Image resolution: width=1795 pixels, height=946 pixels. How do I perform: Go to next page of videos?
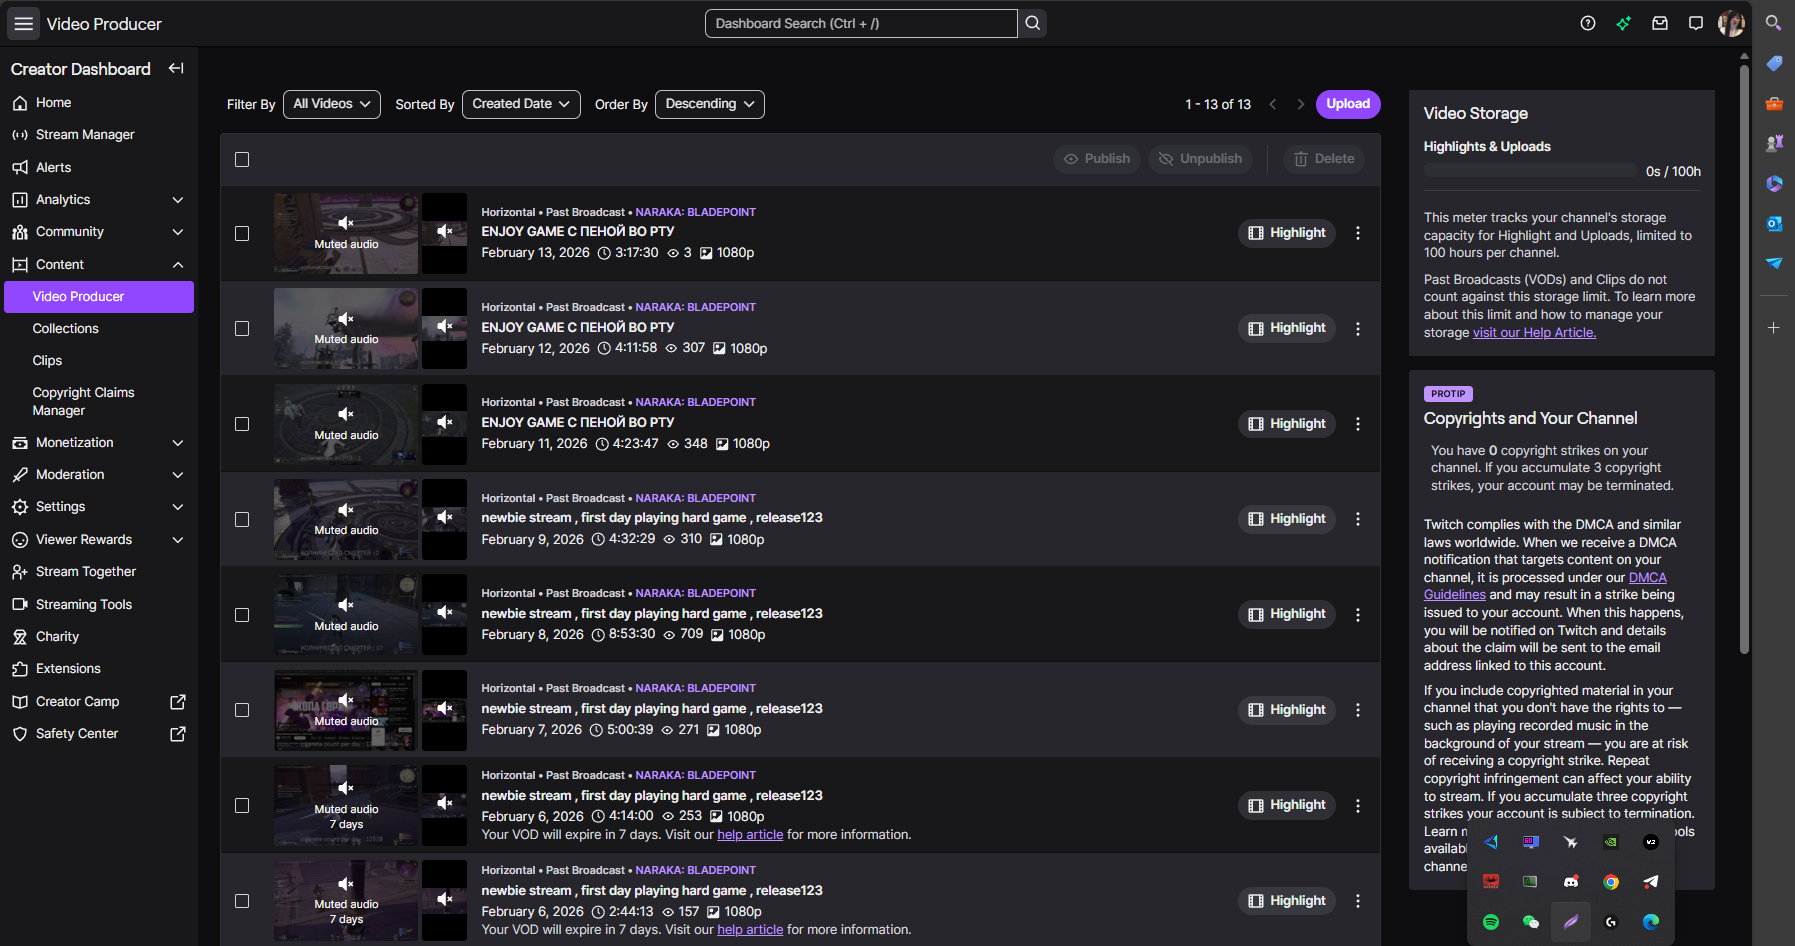pos(1300,104)
